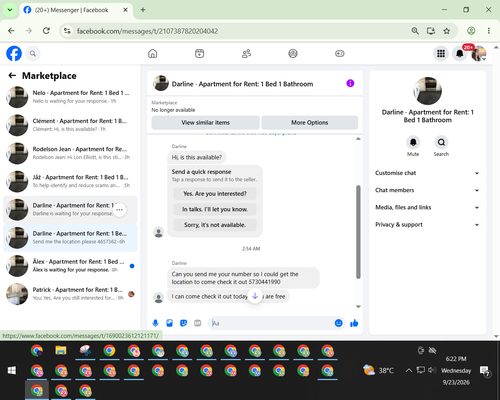Open a new Chrome tab
500x400 pixels.
[x=143, y=10]
